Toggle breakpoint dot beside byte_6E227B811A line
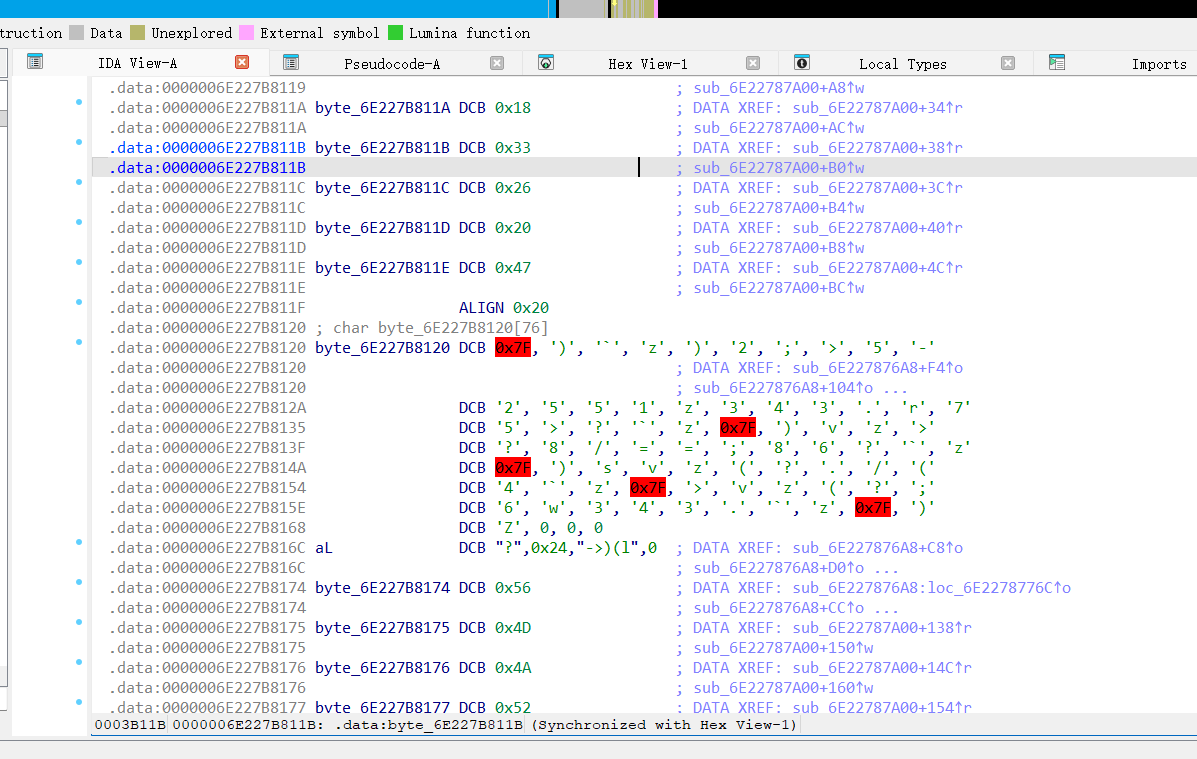Image resolution: width=1197 pixels, height=759 pixels. [79, 102]
